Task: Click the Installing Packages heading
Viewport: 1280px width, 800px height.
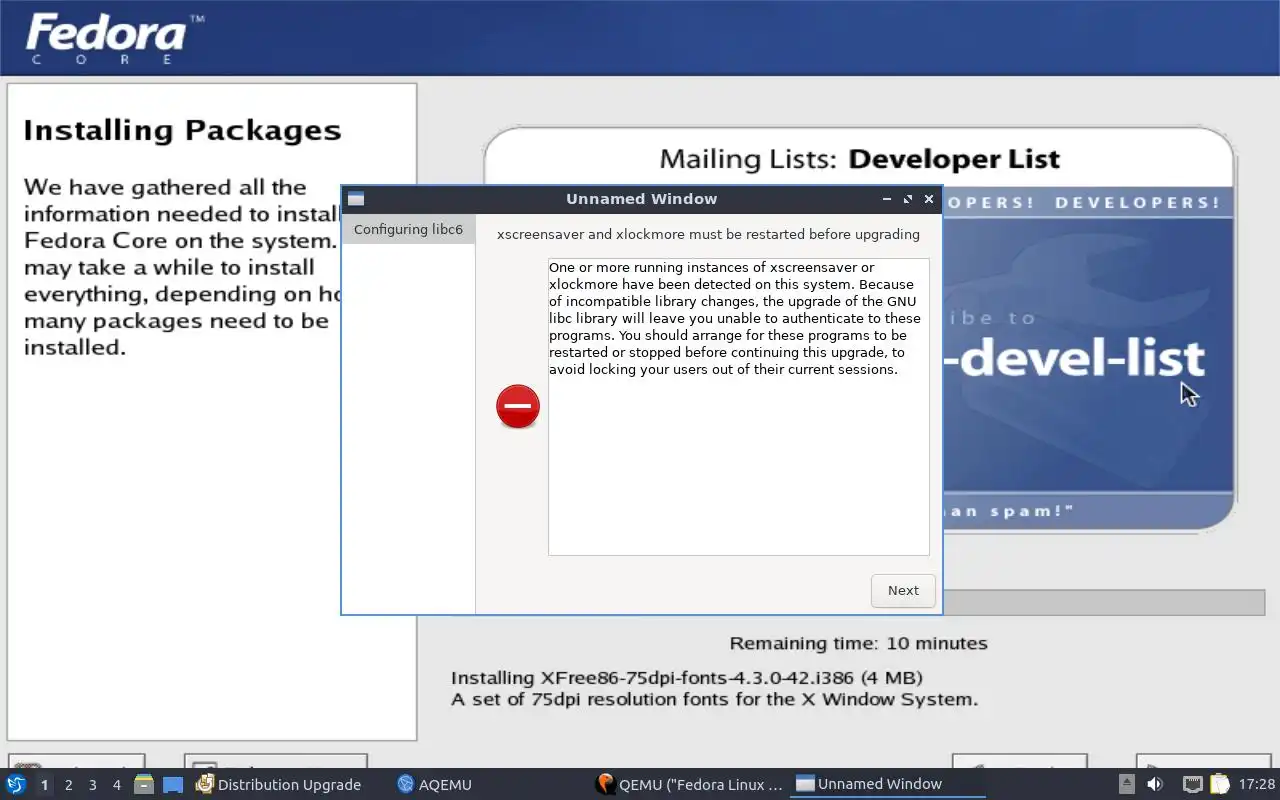Action: pyautogui.click(x=182, y=131)
